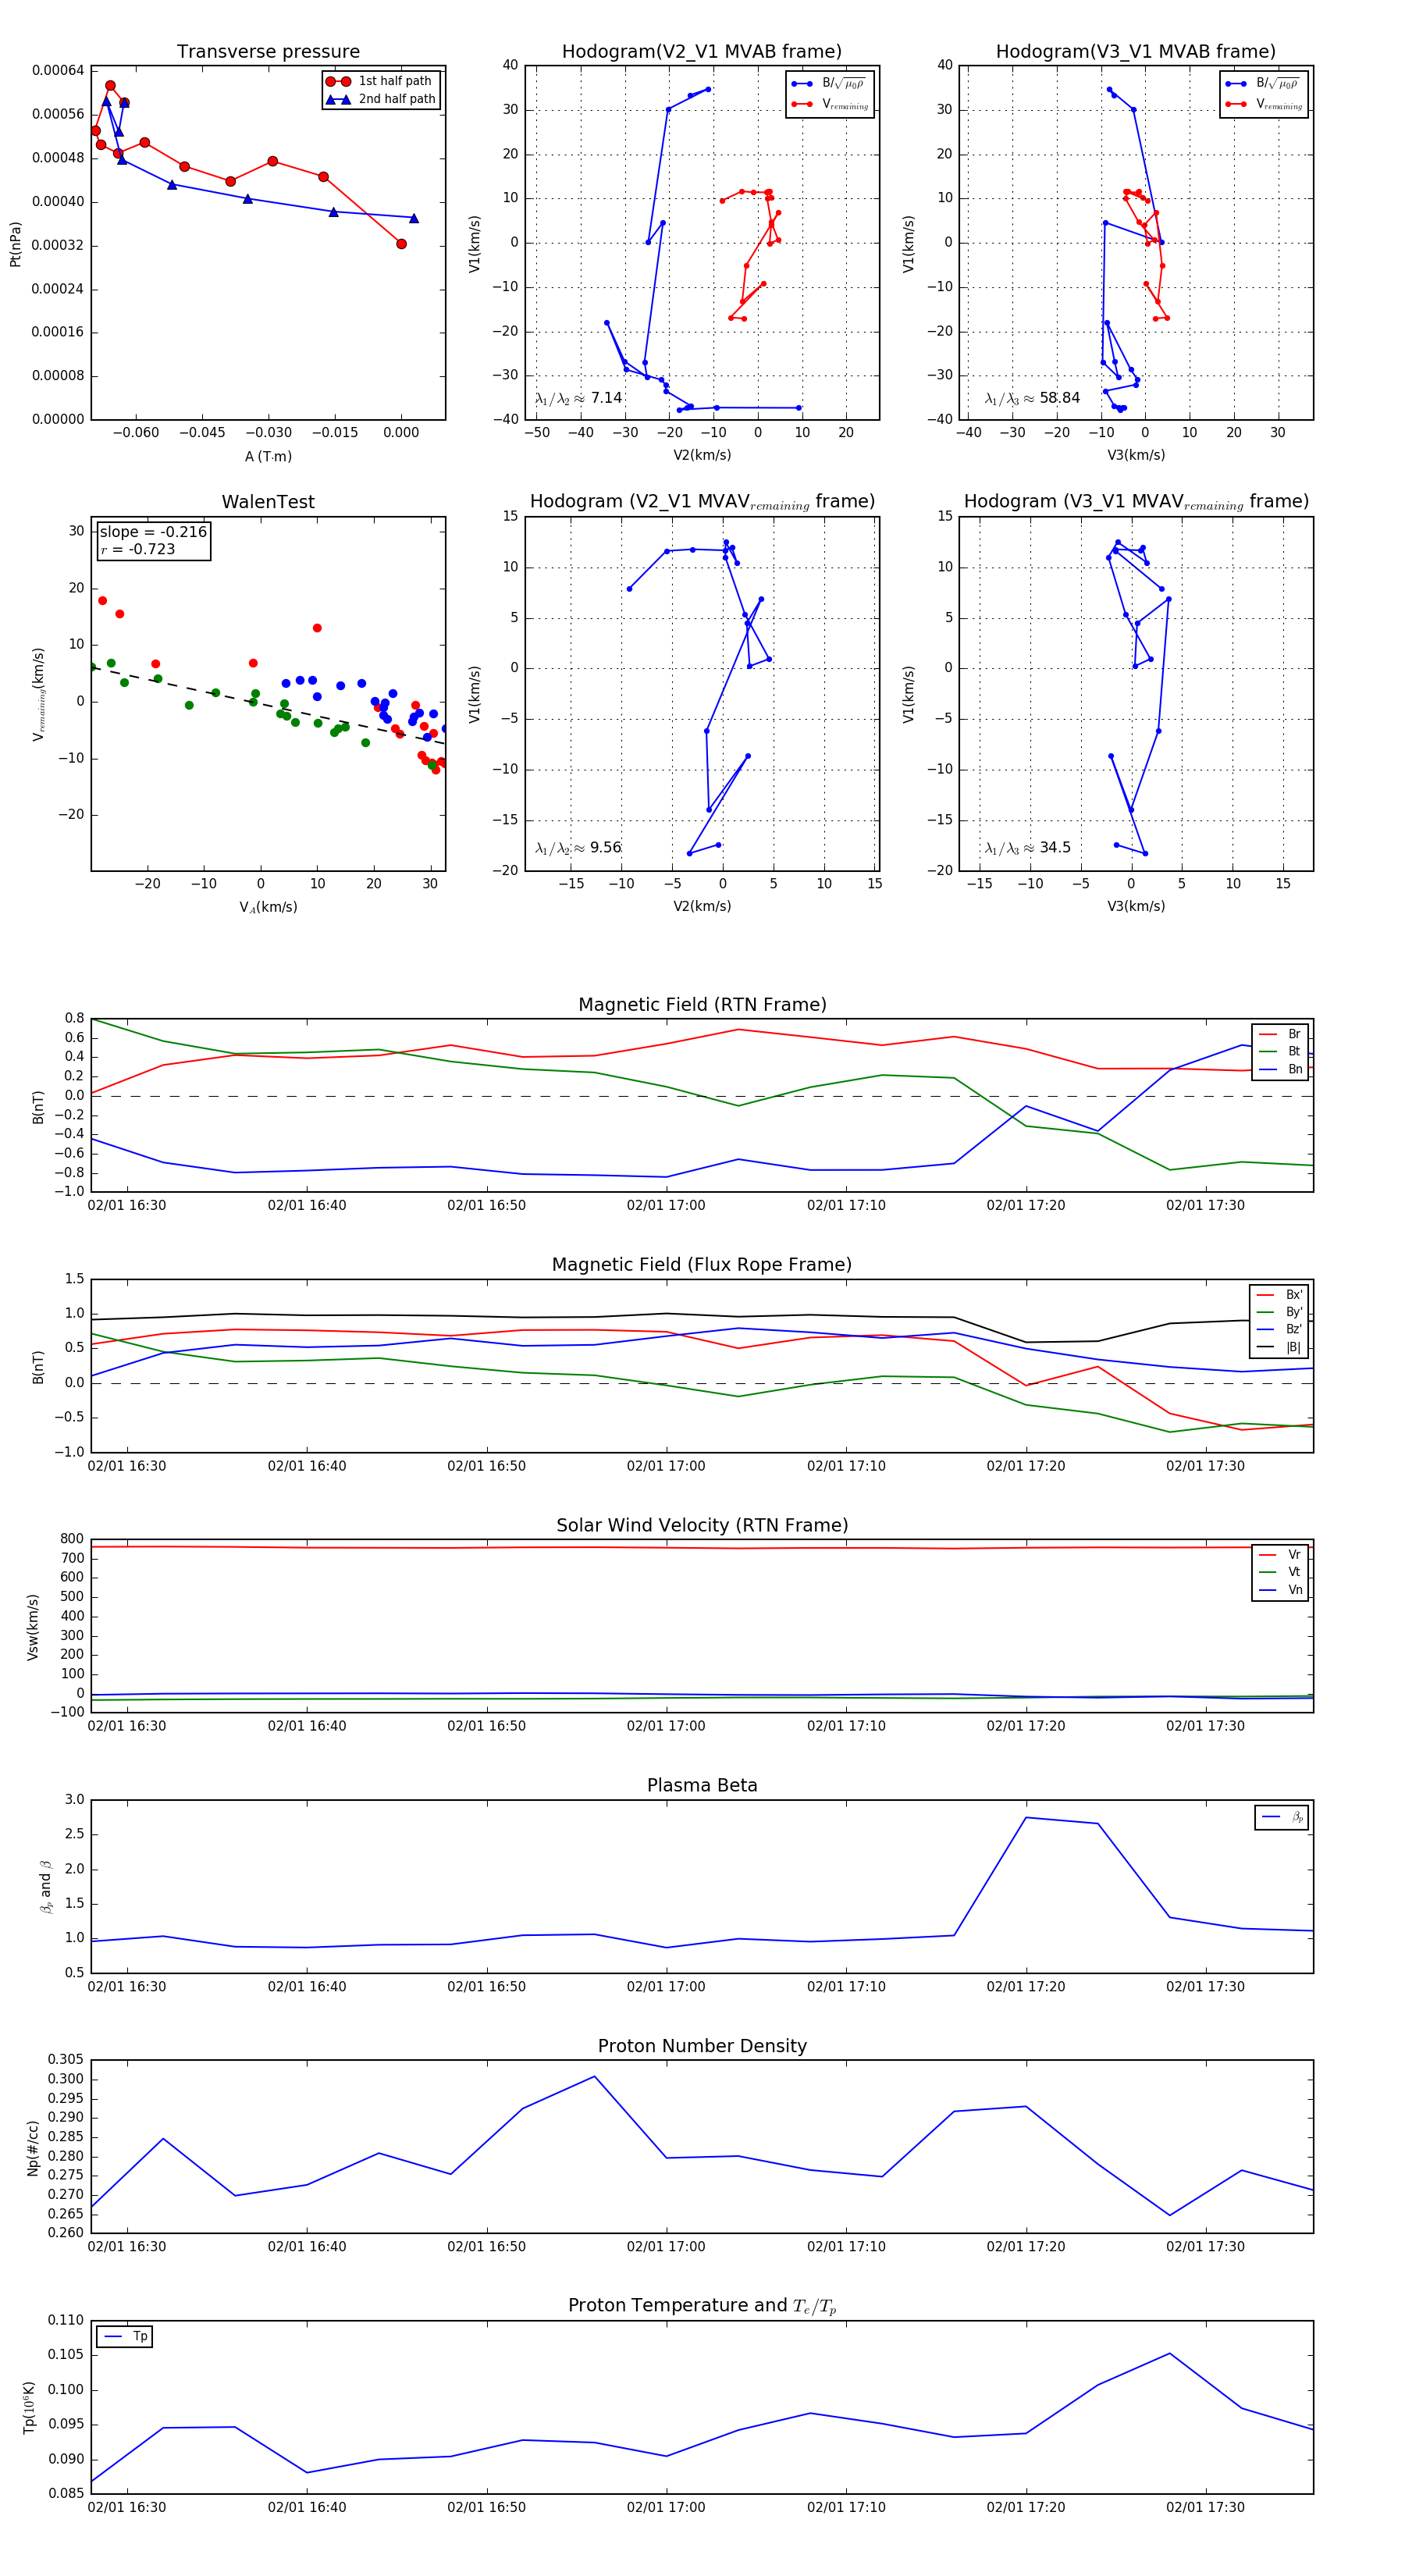
Task: Click the 'Solar Wind Velocity (RTN Frame)' title
Action: [x=702, y=1526]
